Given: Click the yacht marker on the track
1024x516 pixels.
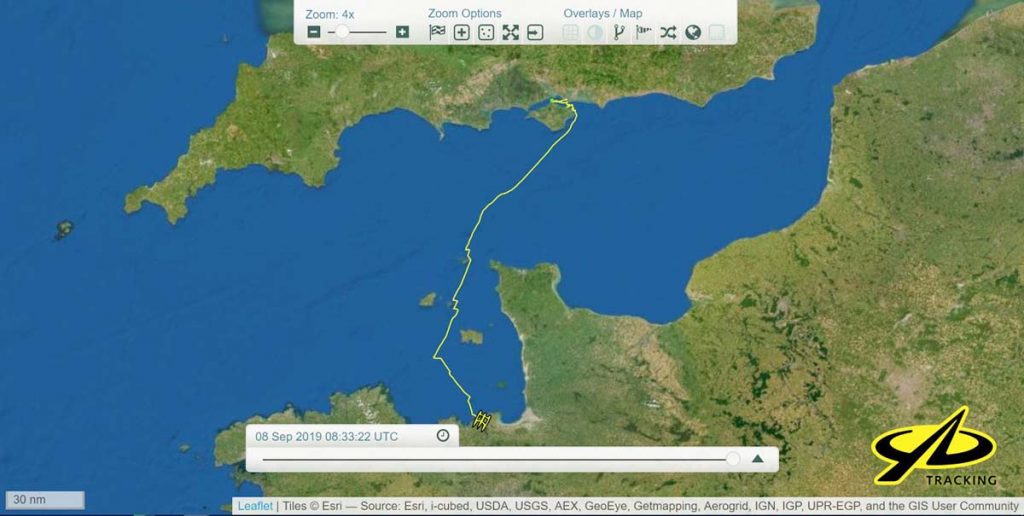Looking at the screenshot, I should click(481, 422).
